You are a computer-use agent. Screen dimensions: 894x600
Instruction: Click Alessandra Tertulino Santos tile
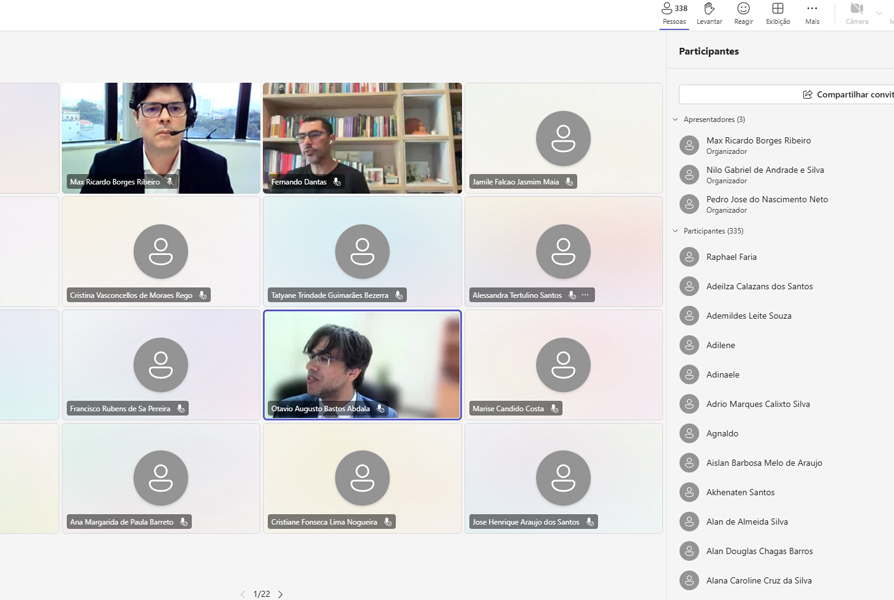[x=563, y=252]
